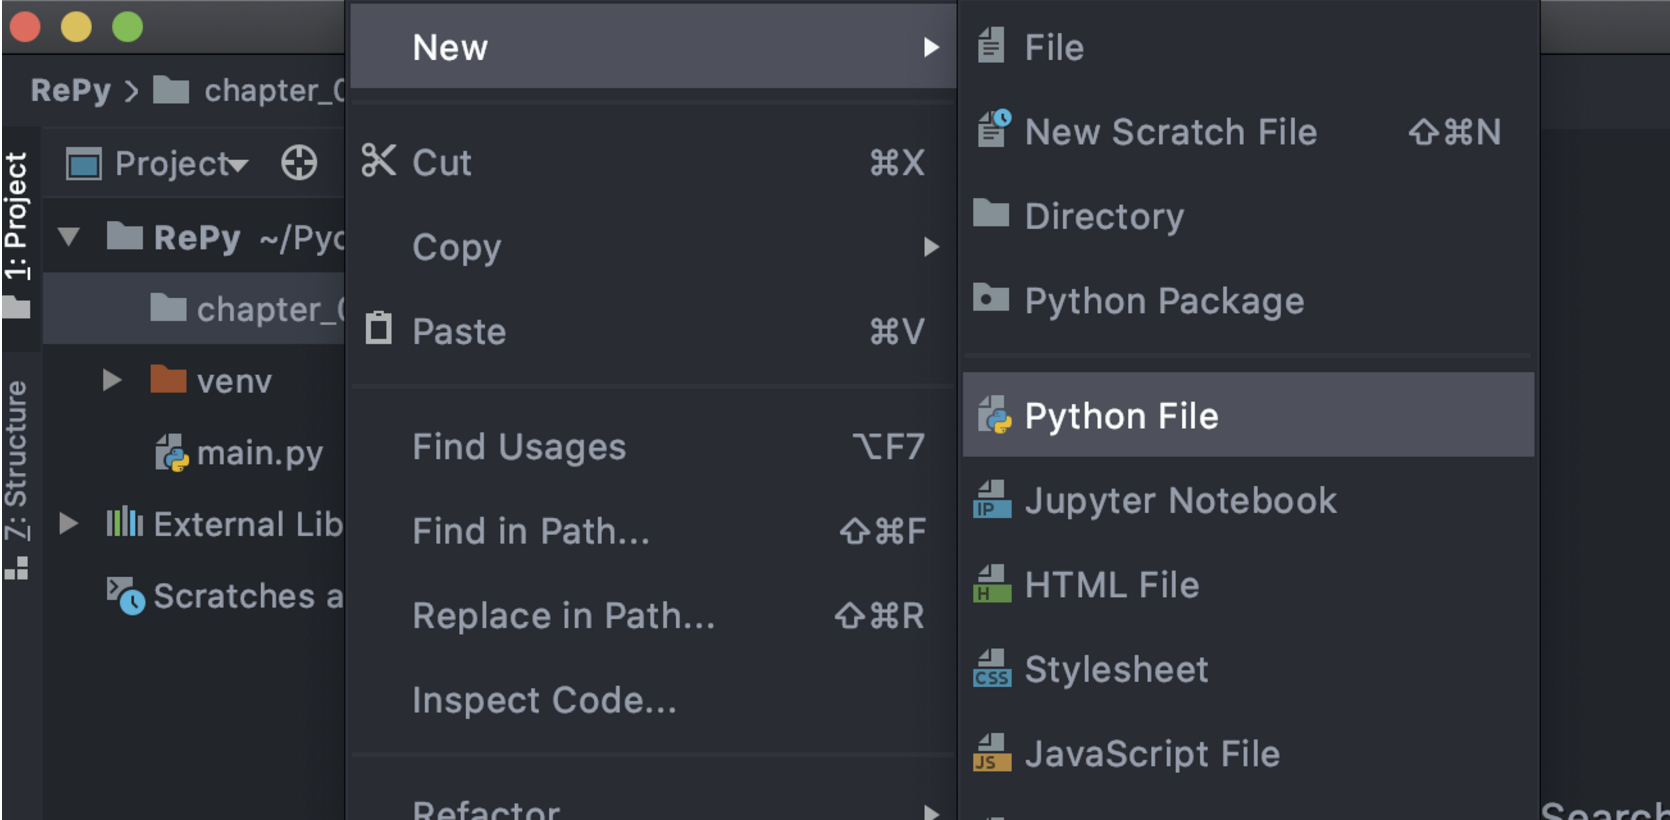The height and width of the screenshot is (820, 1670).
Task: Open the 7: Structure side tab
Action: click(x=17, y=460)
